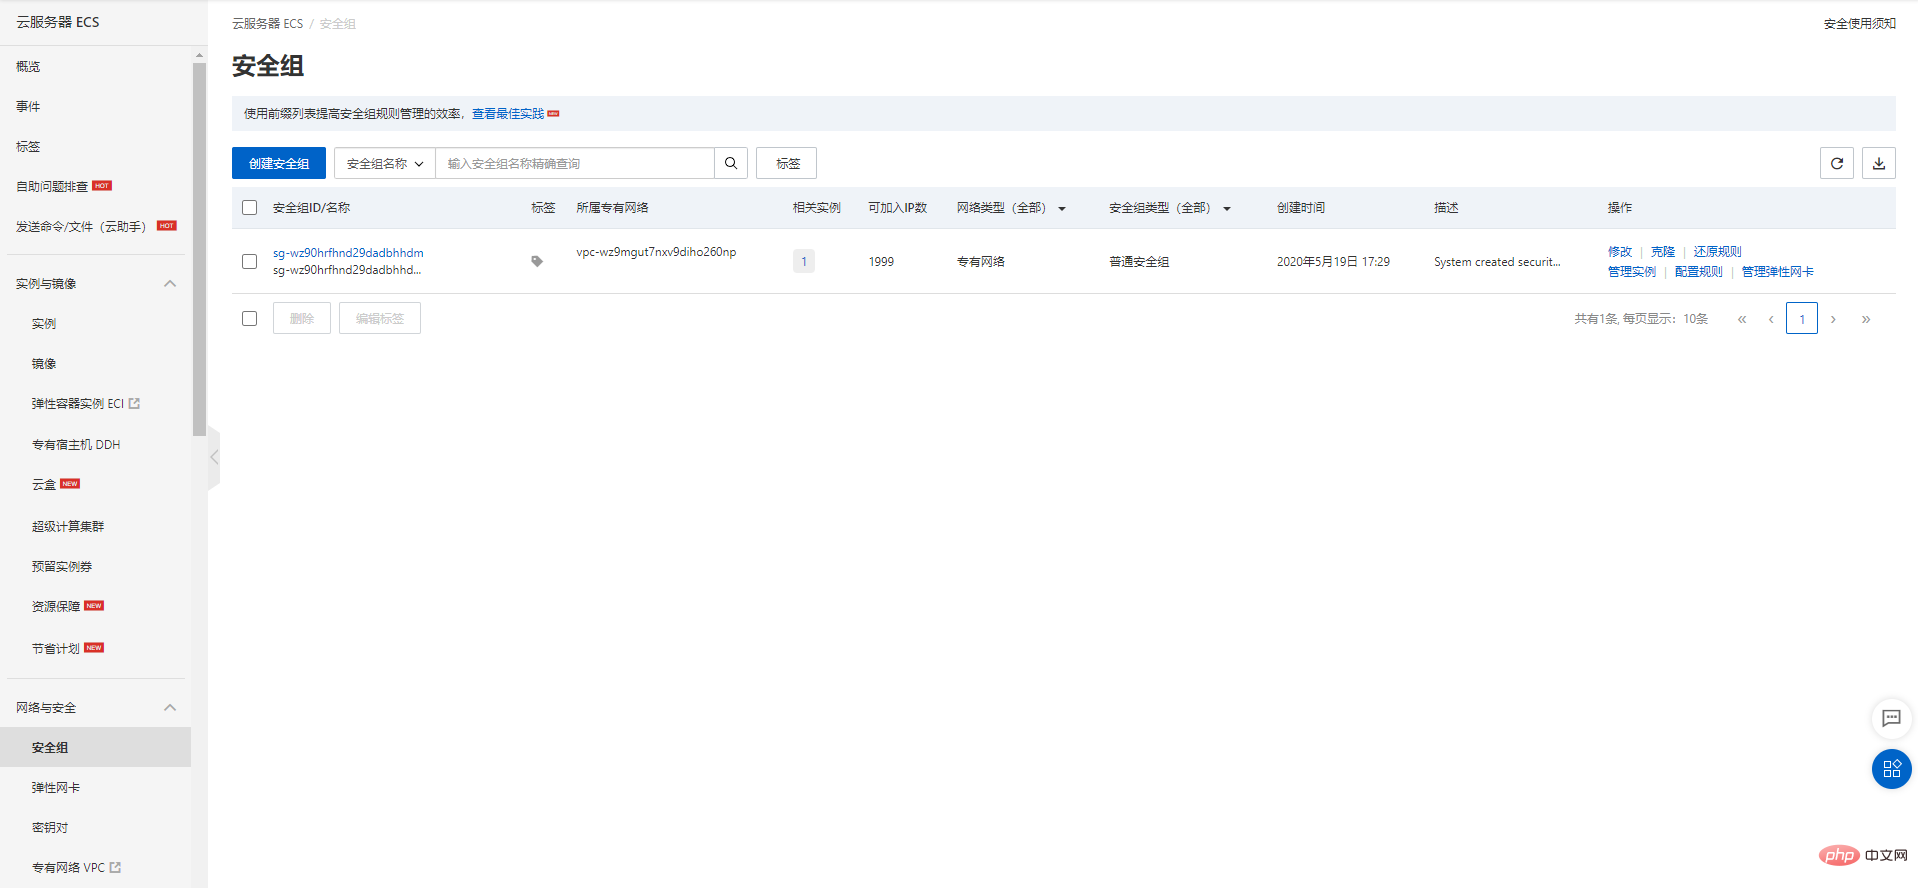
Task: Jump to last page double arrow
Action: [1866, 319]
